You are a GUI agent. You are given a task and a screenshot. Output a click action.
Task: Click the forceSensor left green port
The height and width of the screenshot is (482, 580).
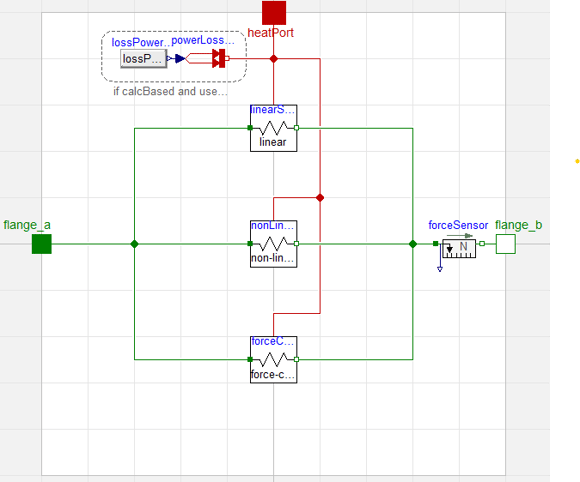[x=436, y=243]
